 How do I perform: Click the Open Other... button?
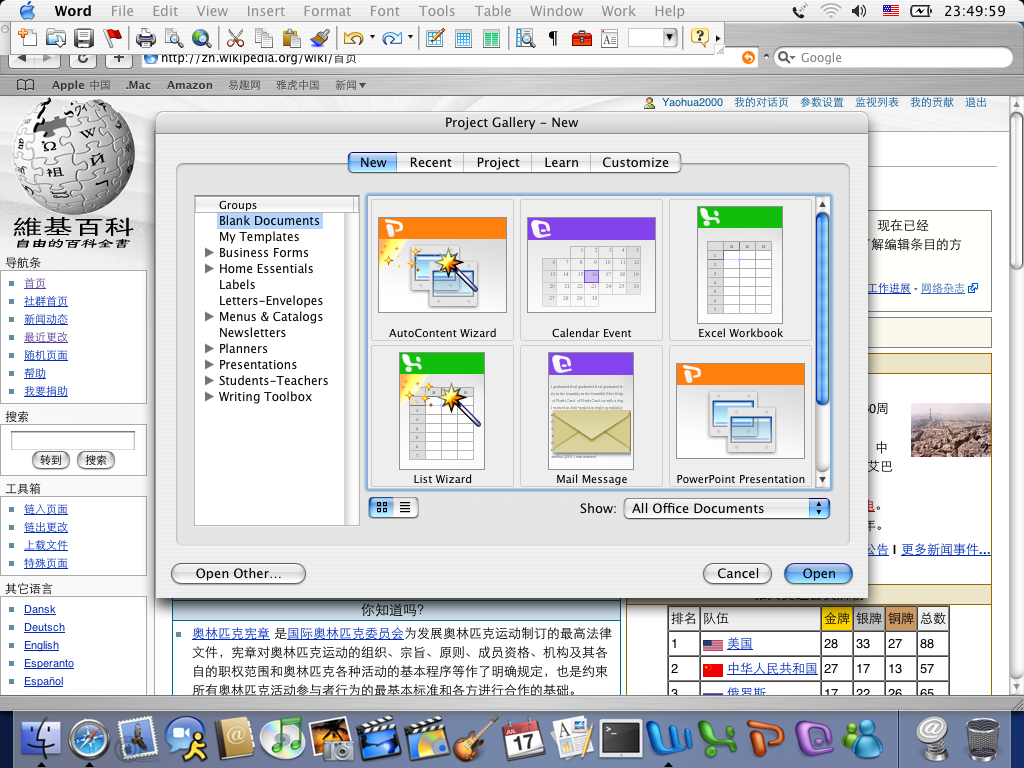tap(238, 573)
